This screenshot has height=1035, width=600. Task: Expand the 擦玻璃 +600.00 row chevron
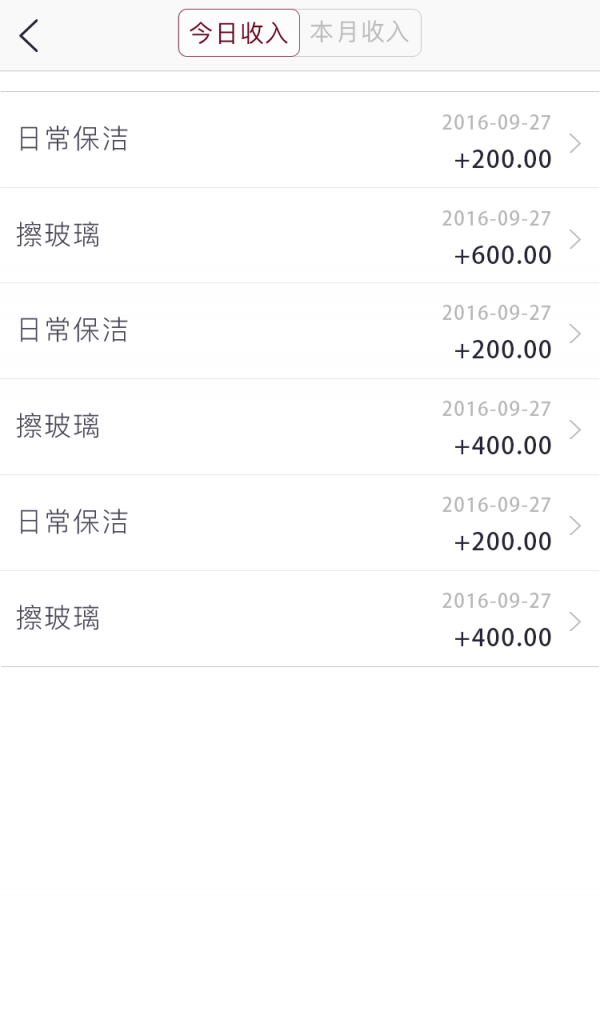click(574, 238)
